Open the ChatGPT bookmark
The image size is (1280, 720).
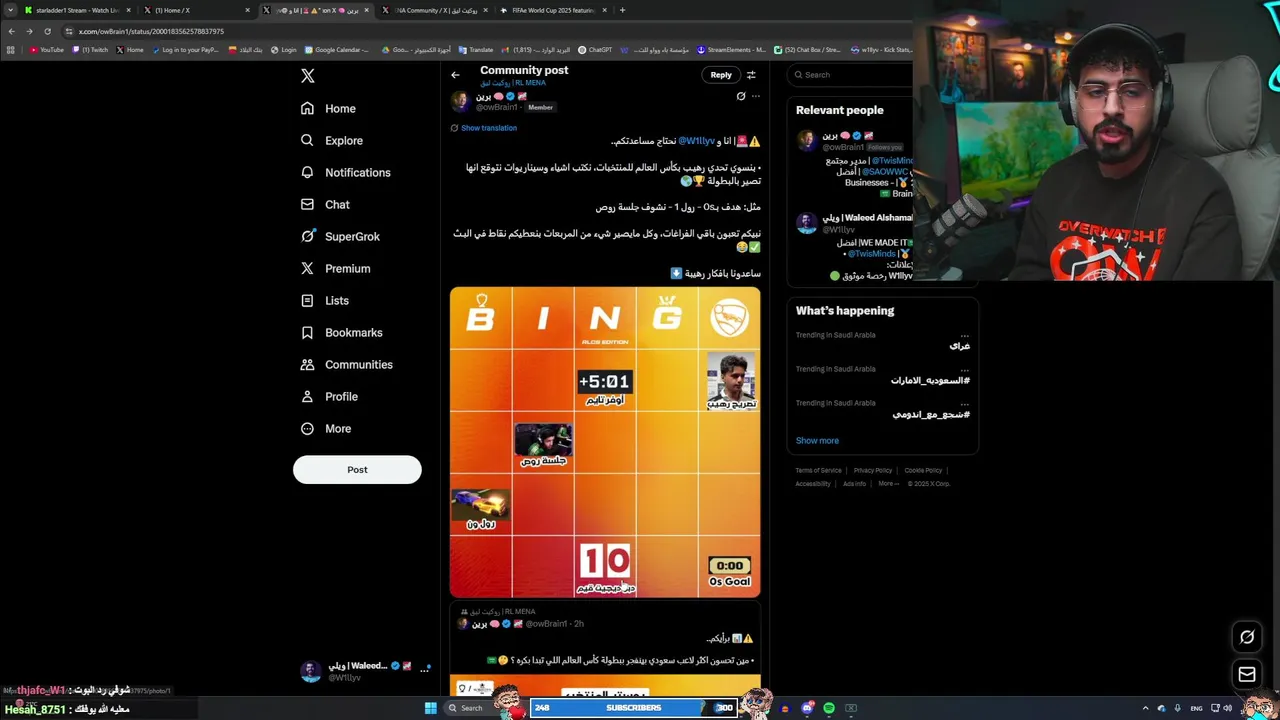[x=595, y=49]
